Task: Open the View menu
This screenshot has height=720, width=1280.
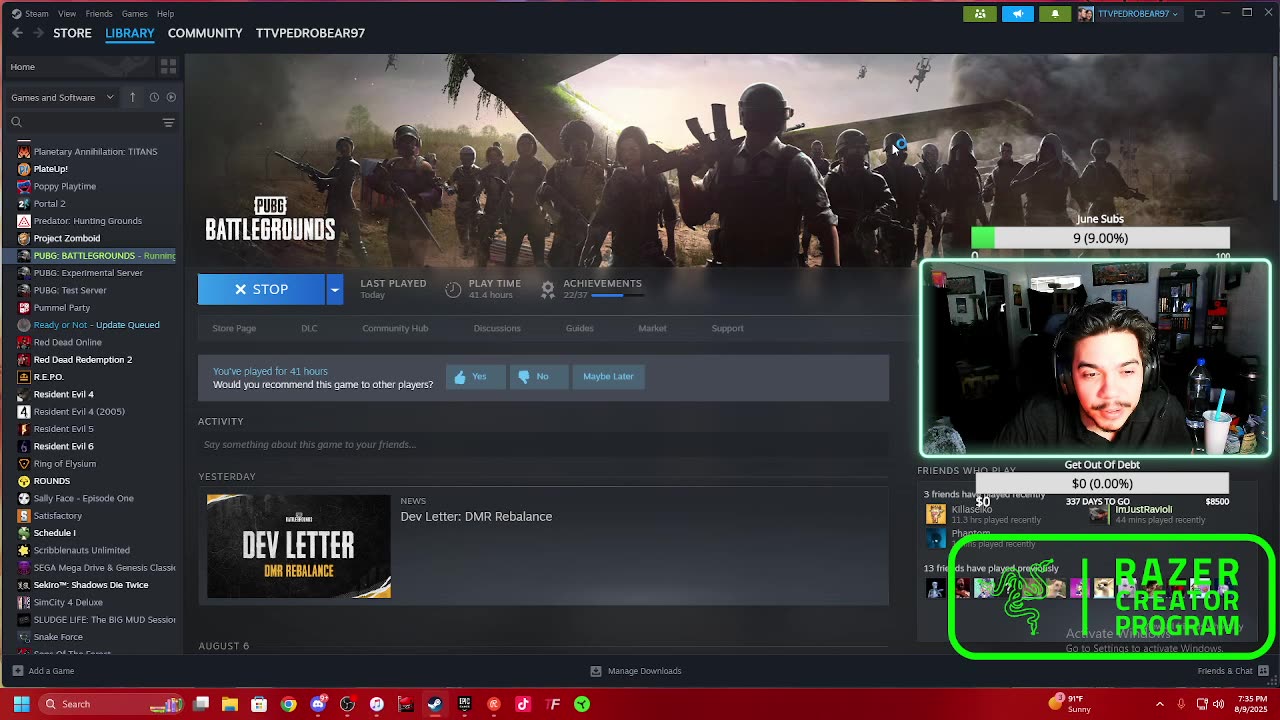Action: (67, 14)
